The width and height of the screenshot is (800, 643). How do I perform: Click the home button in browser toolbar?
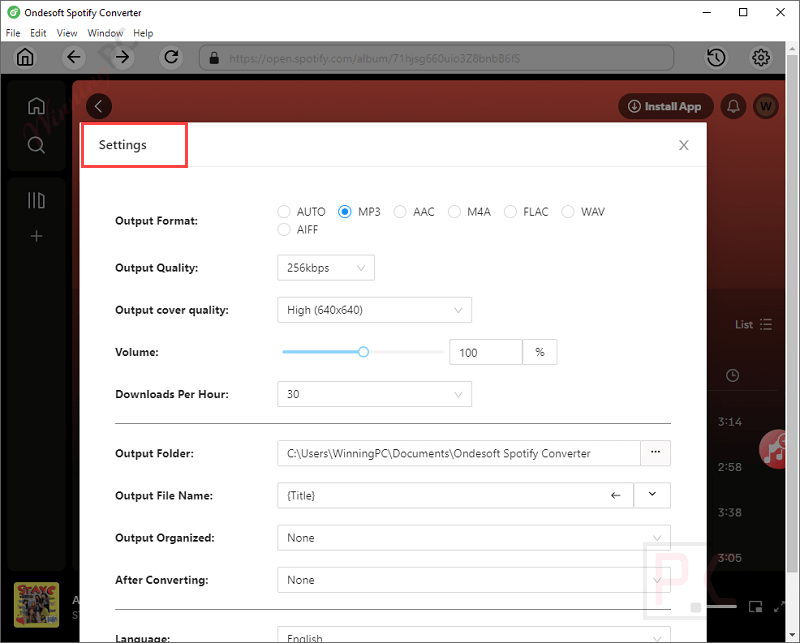(25, 57)
